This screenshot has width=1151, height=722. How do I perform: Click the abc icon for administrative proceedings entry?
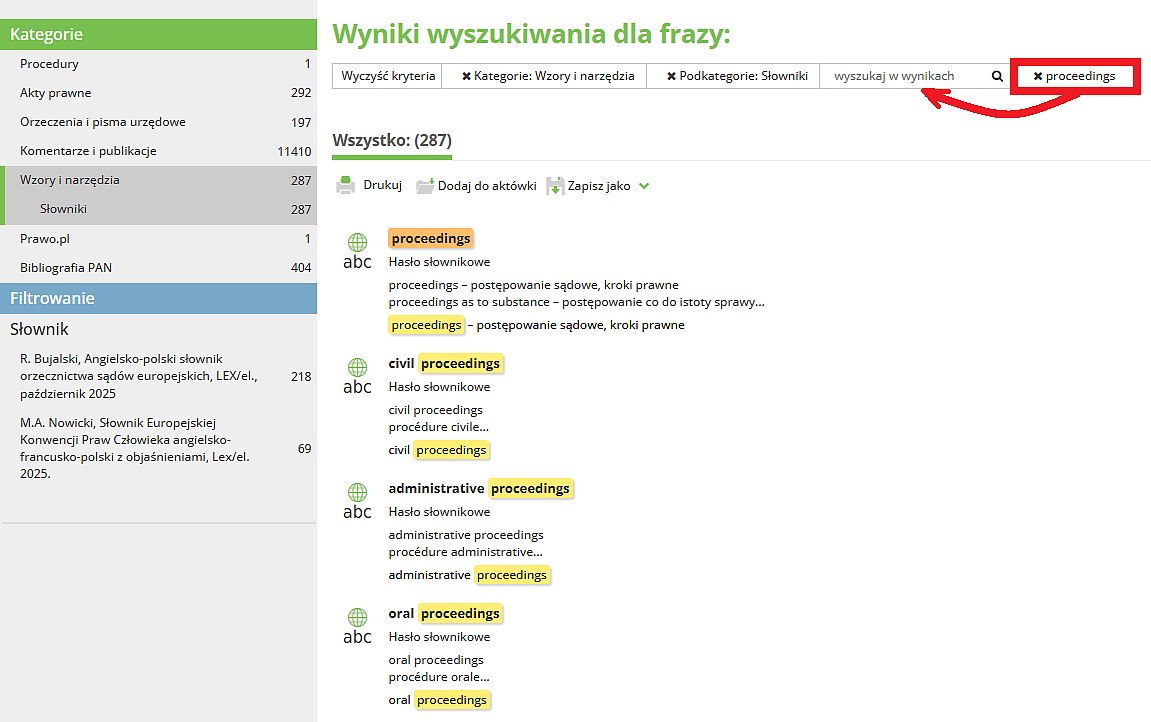click(x=357, y=511)
